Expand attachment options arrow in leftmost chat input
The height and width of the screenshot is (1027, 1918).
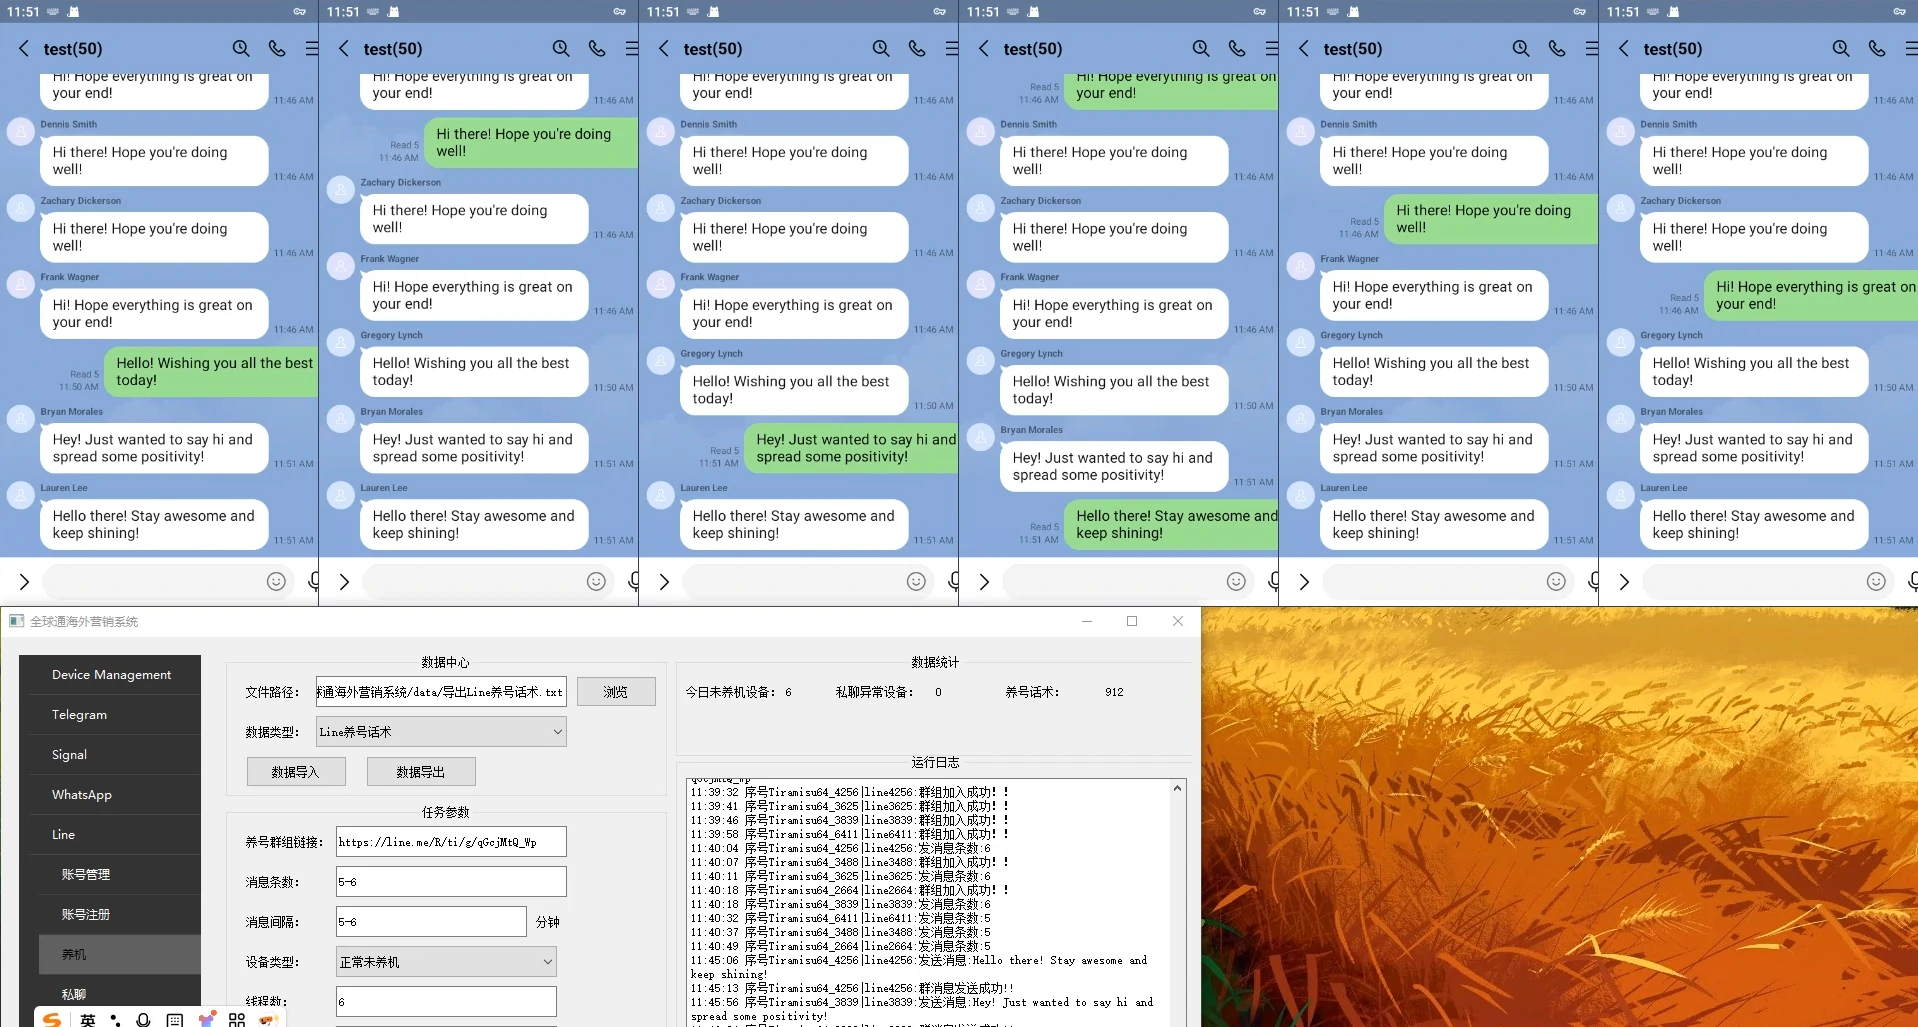pos(24,581)
